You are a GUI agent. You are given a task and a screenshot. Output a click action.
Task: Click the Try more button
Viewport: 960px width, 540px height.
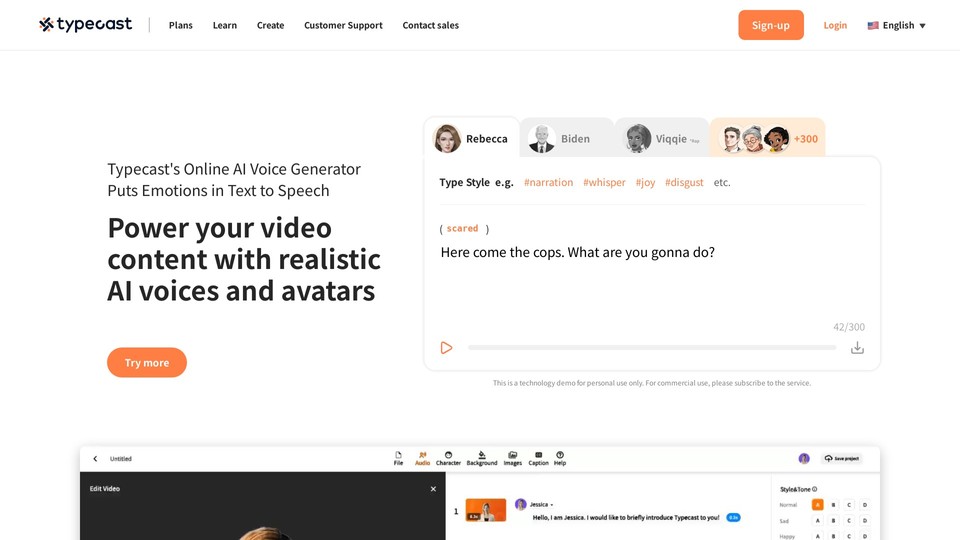coord(147,362)
